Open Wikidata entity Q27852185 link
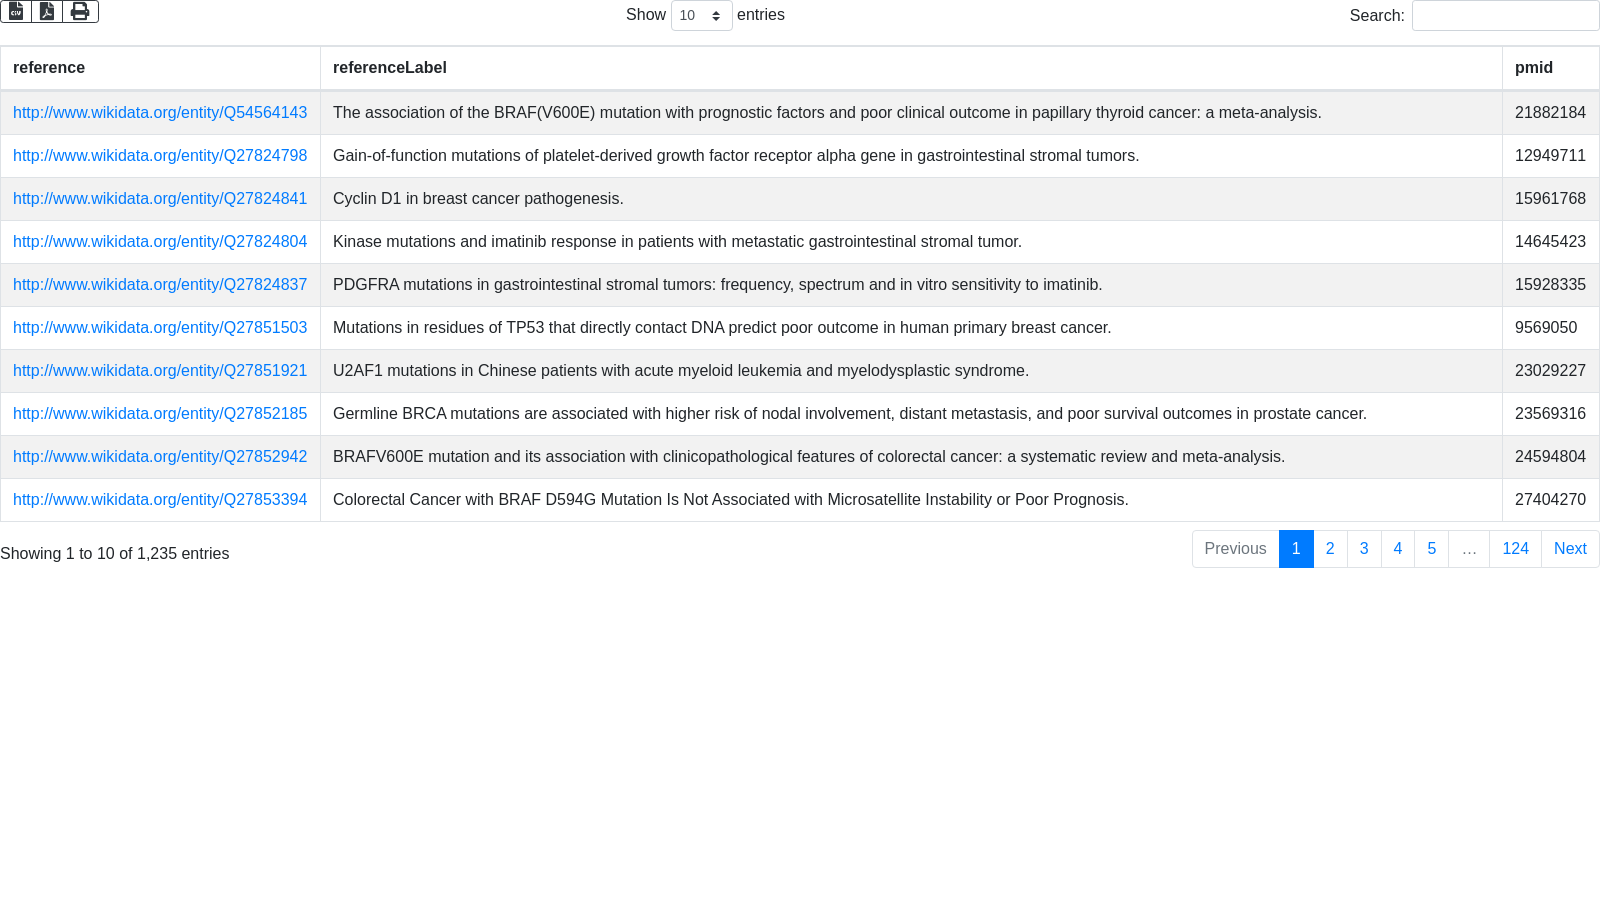This screenshot has width=1600, height=900. pos(160,414)
